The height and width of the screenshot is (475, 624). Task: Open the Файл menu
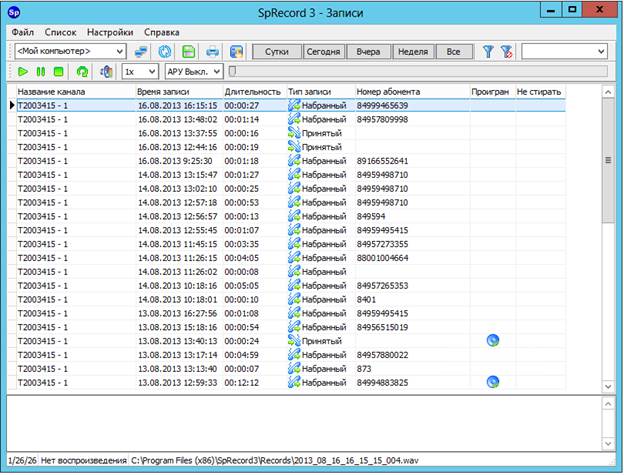[23, 32]
